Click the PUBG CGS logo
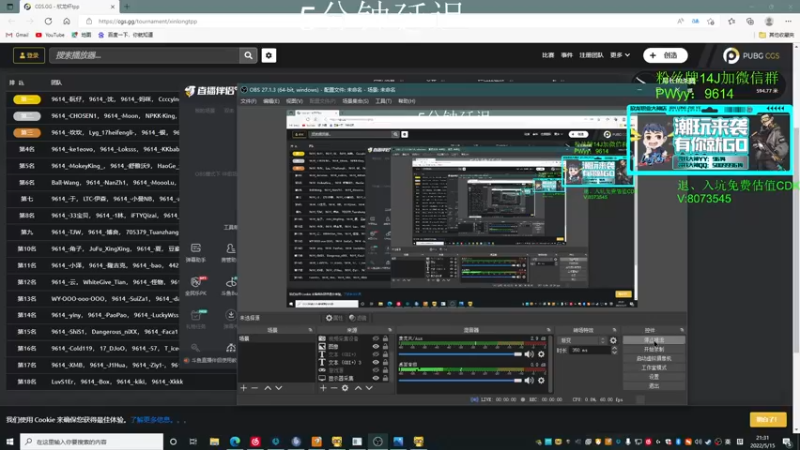 pos(751,55)
